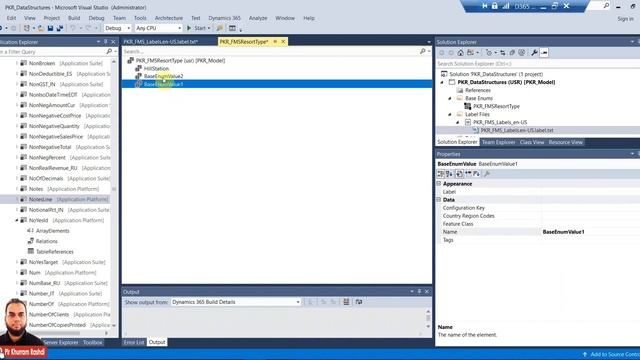The image size is (640, 360).
Task: Click the Application Explorer filter query field
Action: [52, 52]
